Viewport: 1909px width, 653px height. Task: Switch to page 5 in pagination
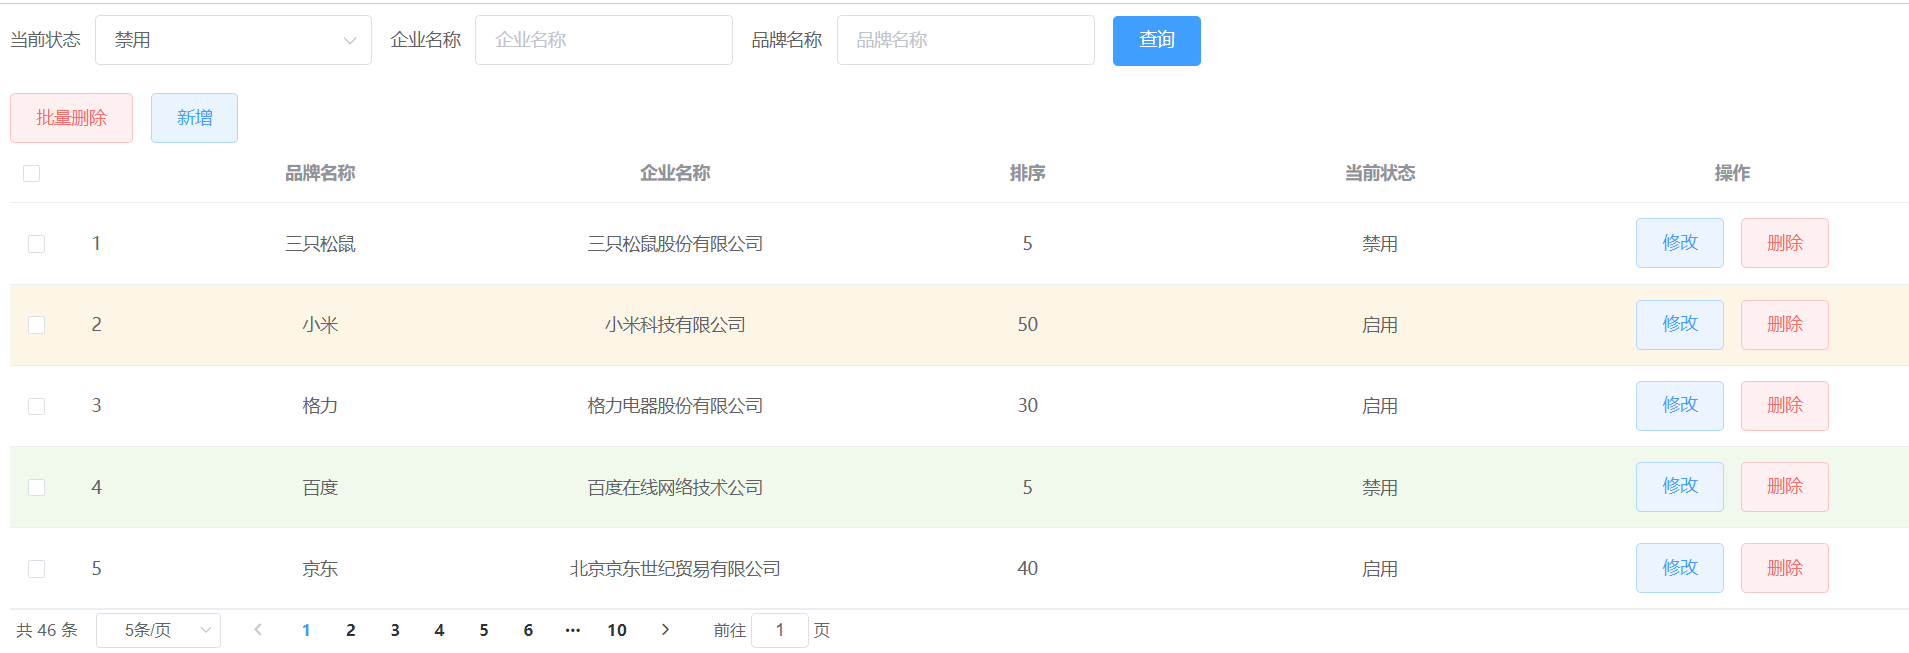pyautogui.click(x=484, y=630)
